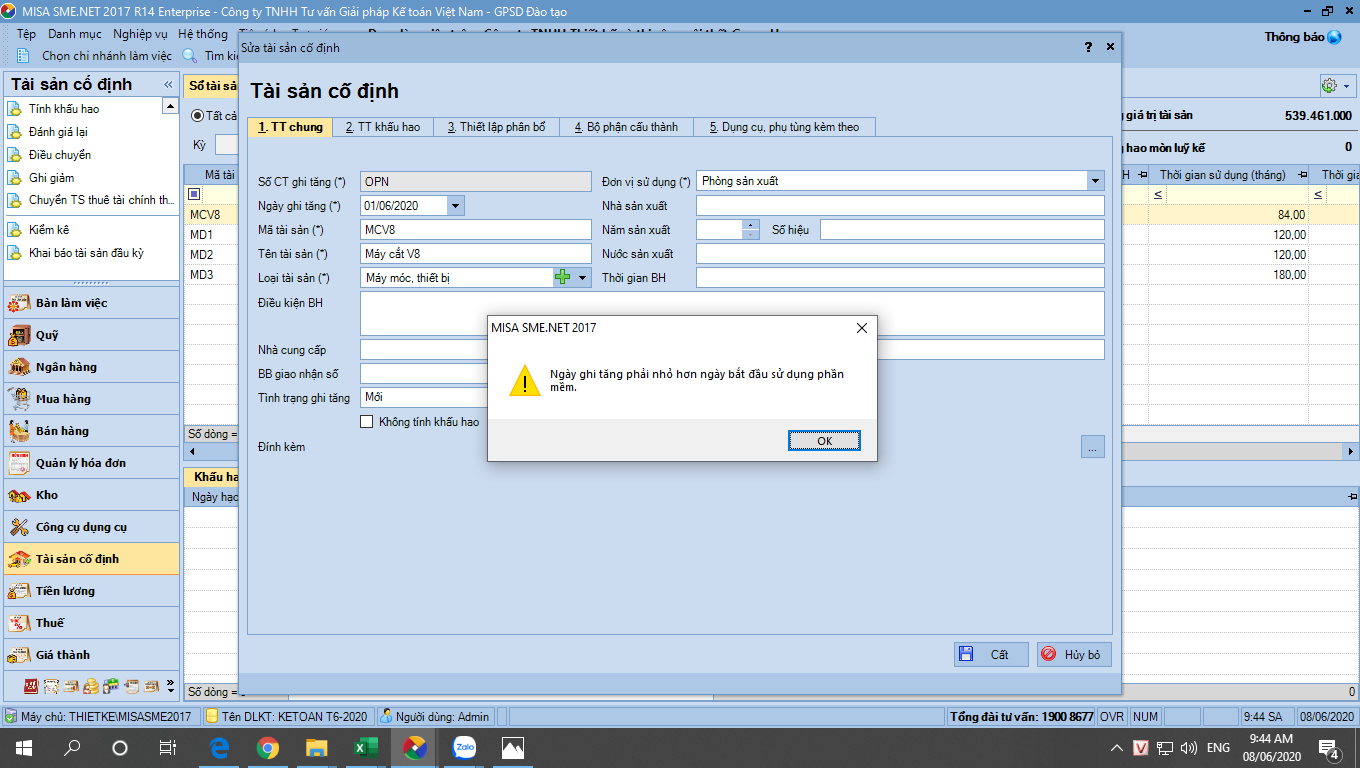1360x768 pixels.
Task: Open the Ngày ghi tăng date picker
Action: click(456, 206)
